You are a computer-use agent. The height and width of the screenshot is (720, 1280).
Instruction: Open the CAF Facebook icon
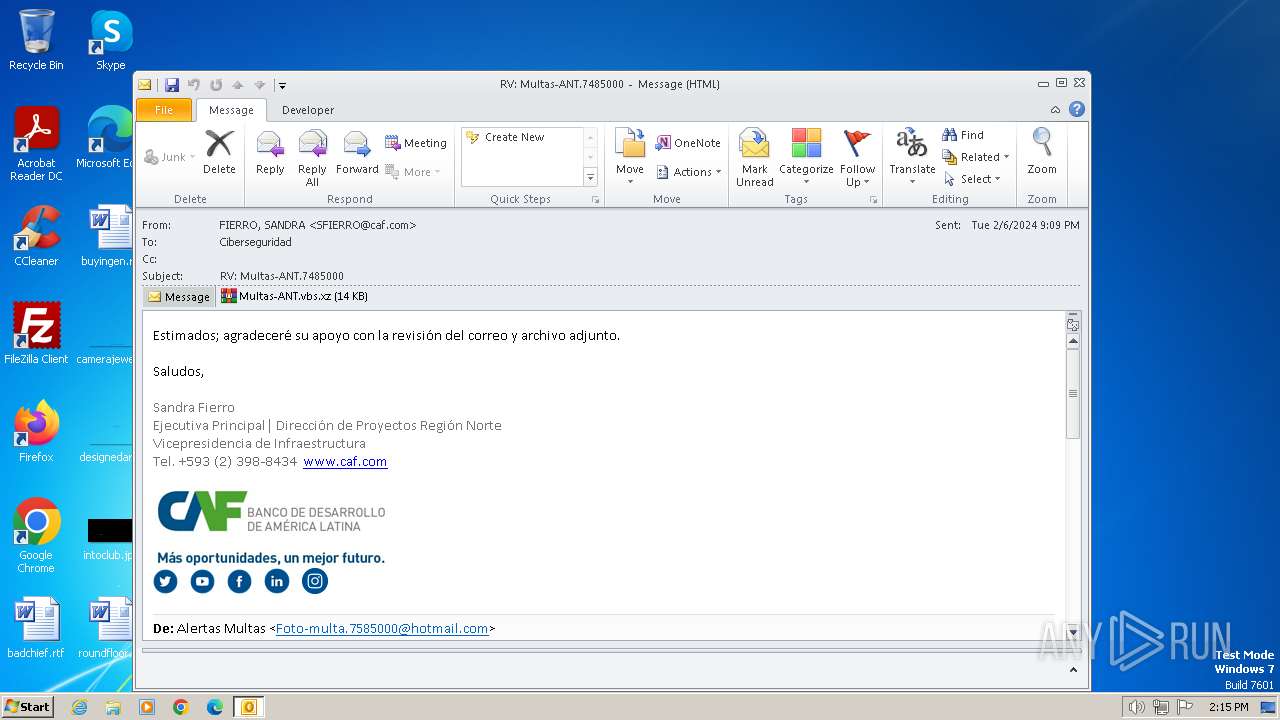click(x=239, y=581)
